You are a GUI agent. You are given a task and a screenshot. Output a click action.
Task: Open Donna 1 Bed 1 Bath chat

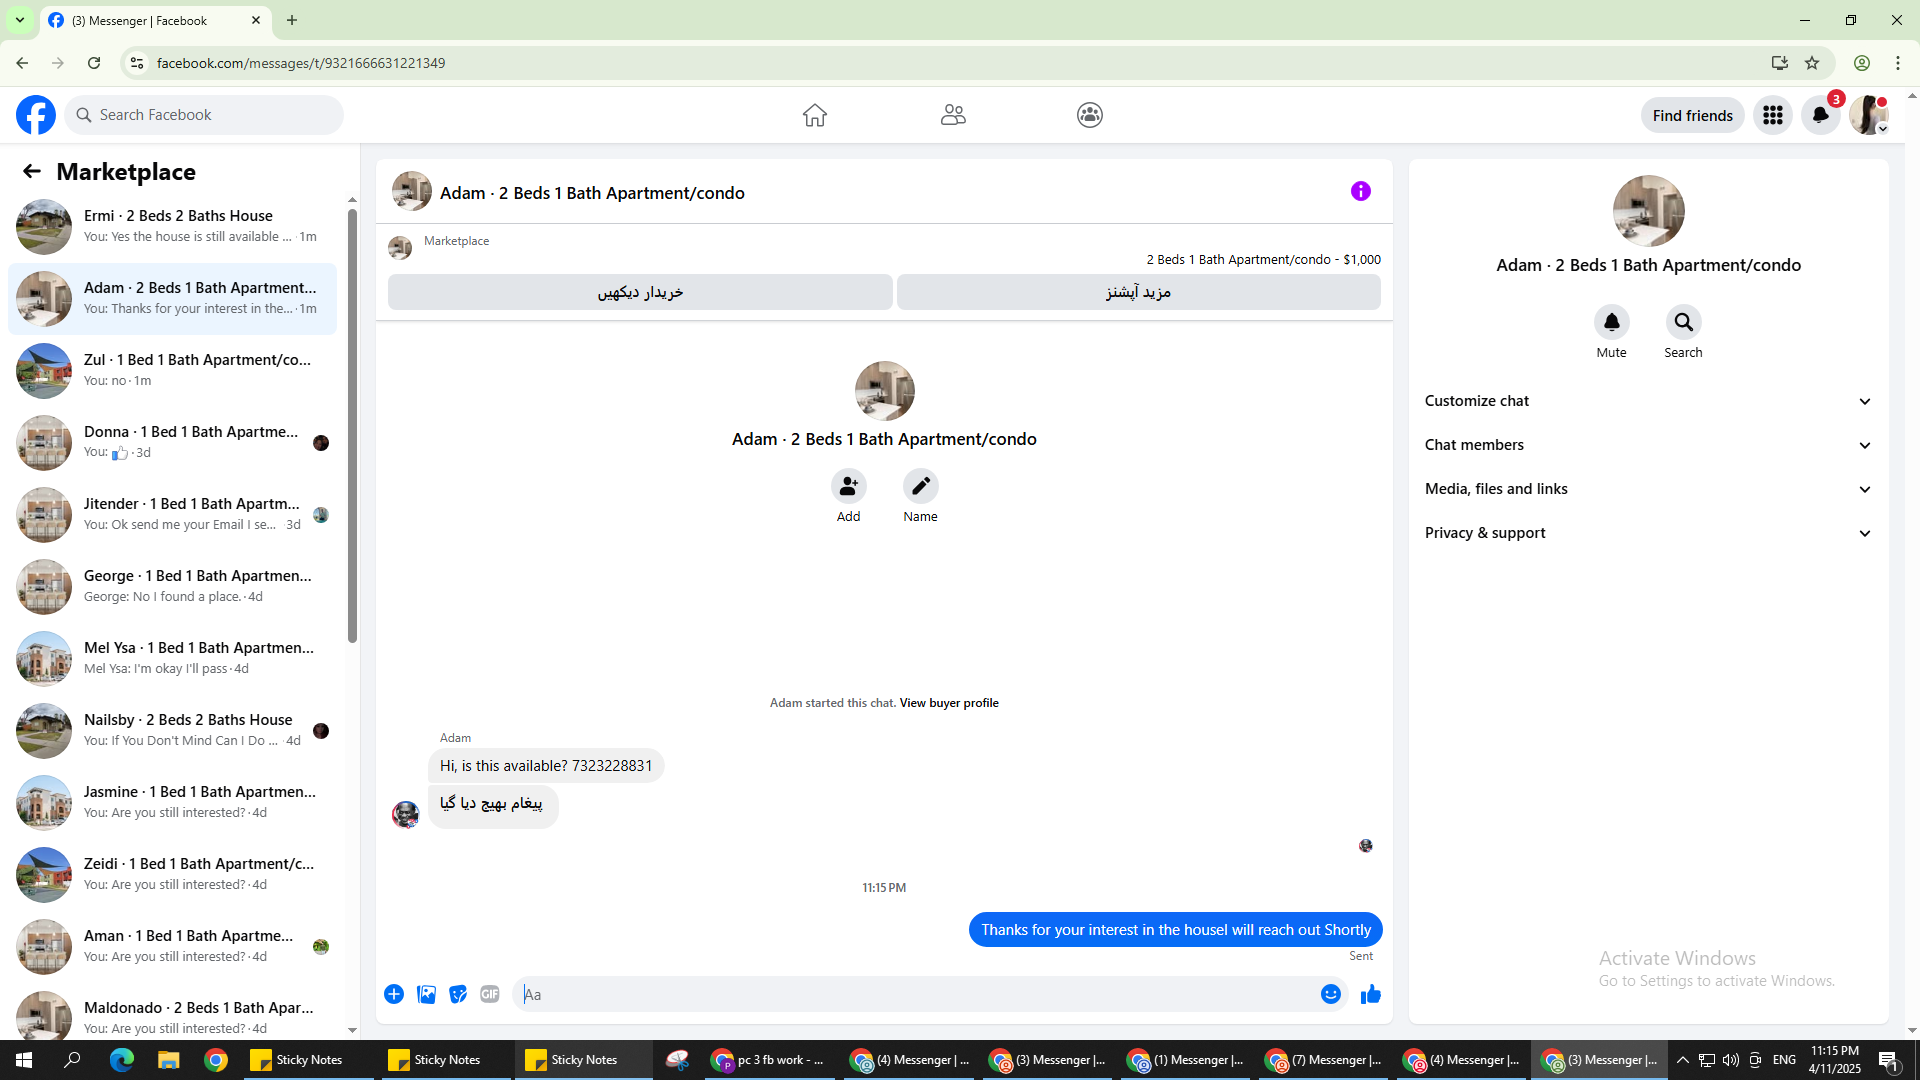[172, 442]
